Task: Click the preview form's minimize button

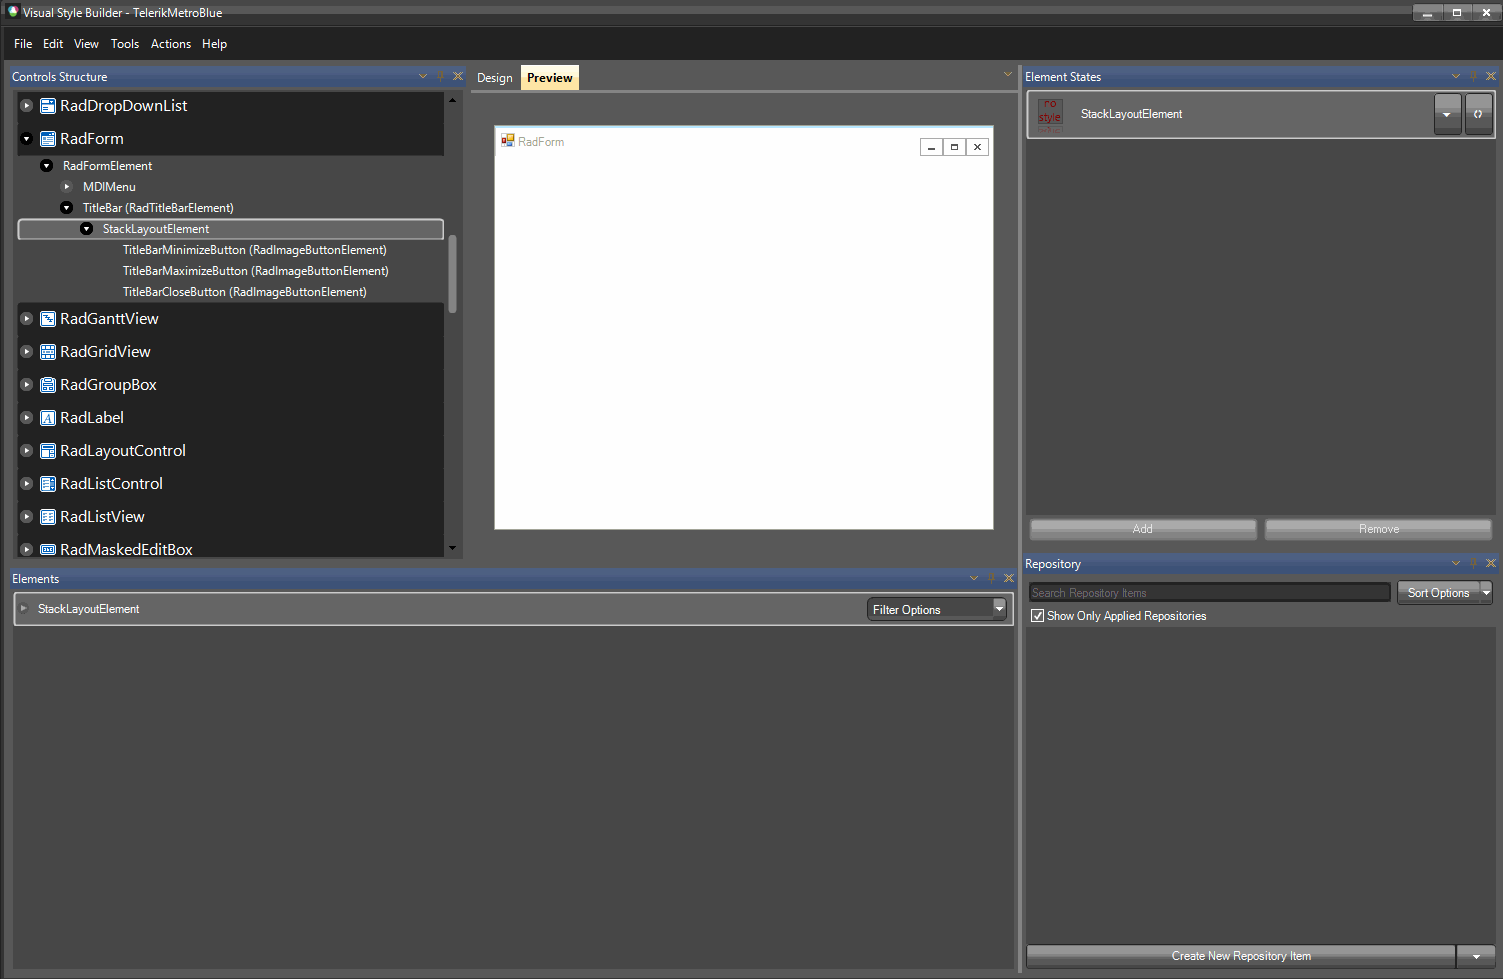Action: pyautogui.click(x=931, y=147)
